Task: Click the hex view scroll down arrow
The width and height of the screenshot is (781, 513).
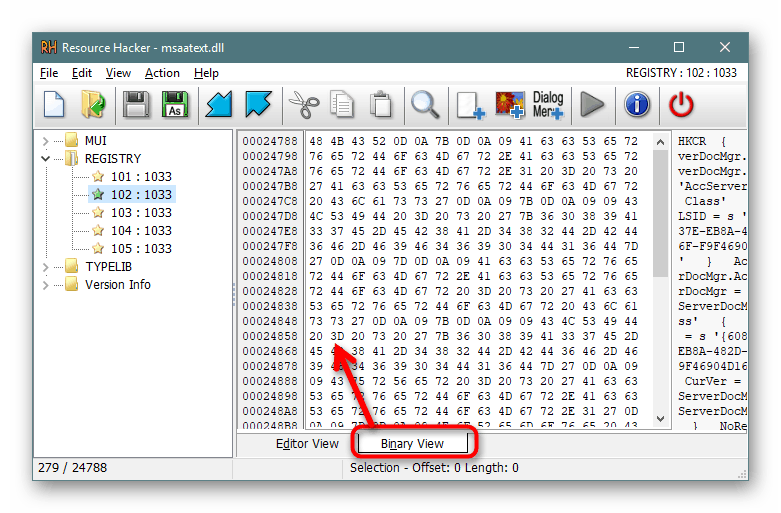Action: pyautogui.click(x=660, y=419)
